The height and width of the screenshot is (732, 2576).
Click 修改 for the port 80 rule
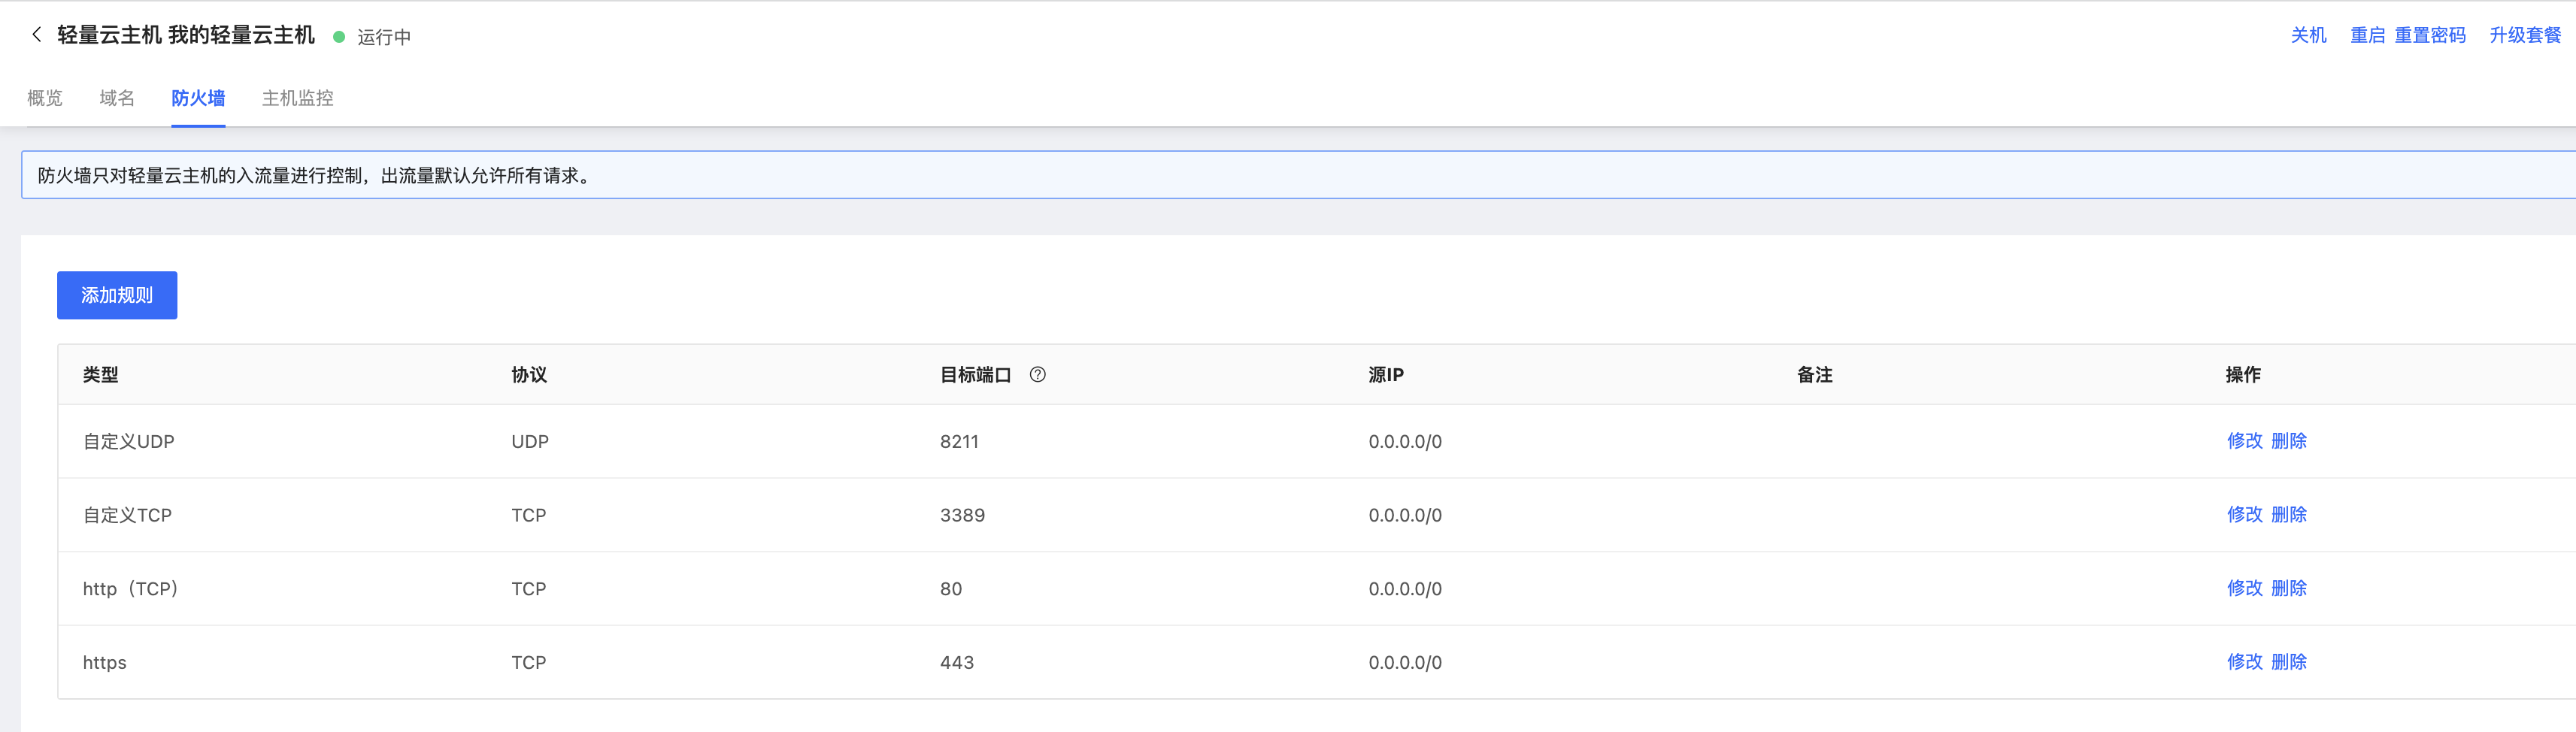[2245, 588]
